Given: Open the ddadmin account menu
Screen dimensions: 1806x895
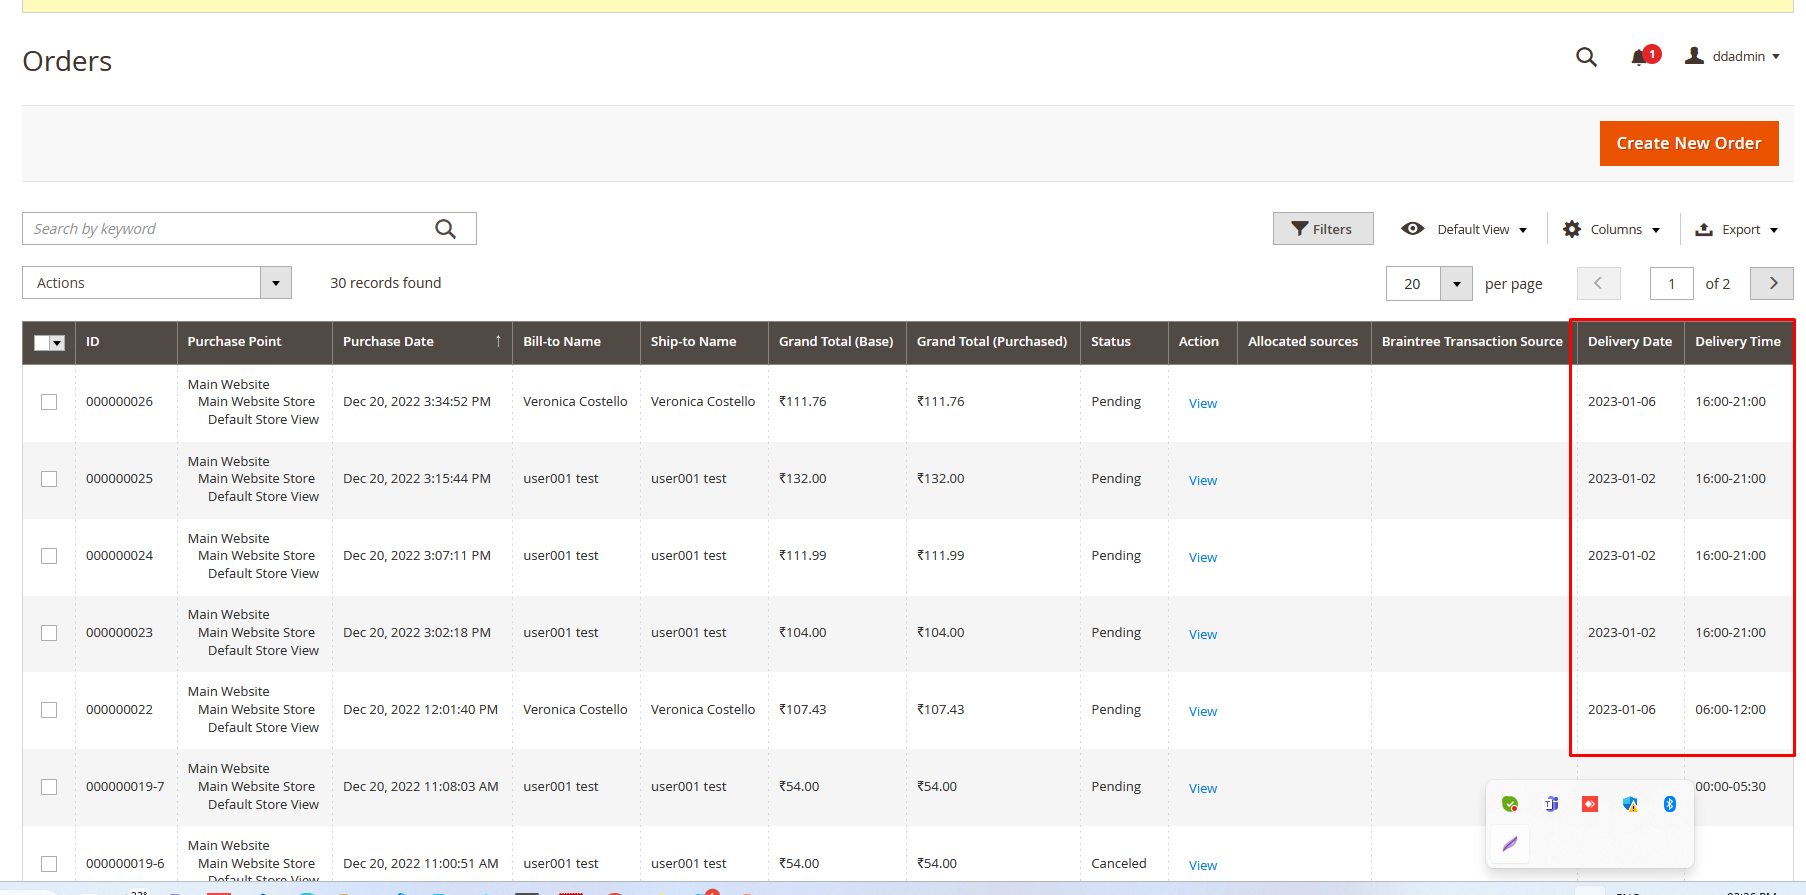Looking at the screenshot, I should tap(1733, 56).
